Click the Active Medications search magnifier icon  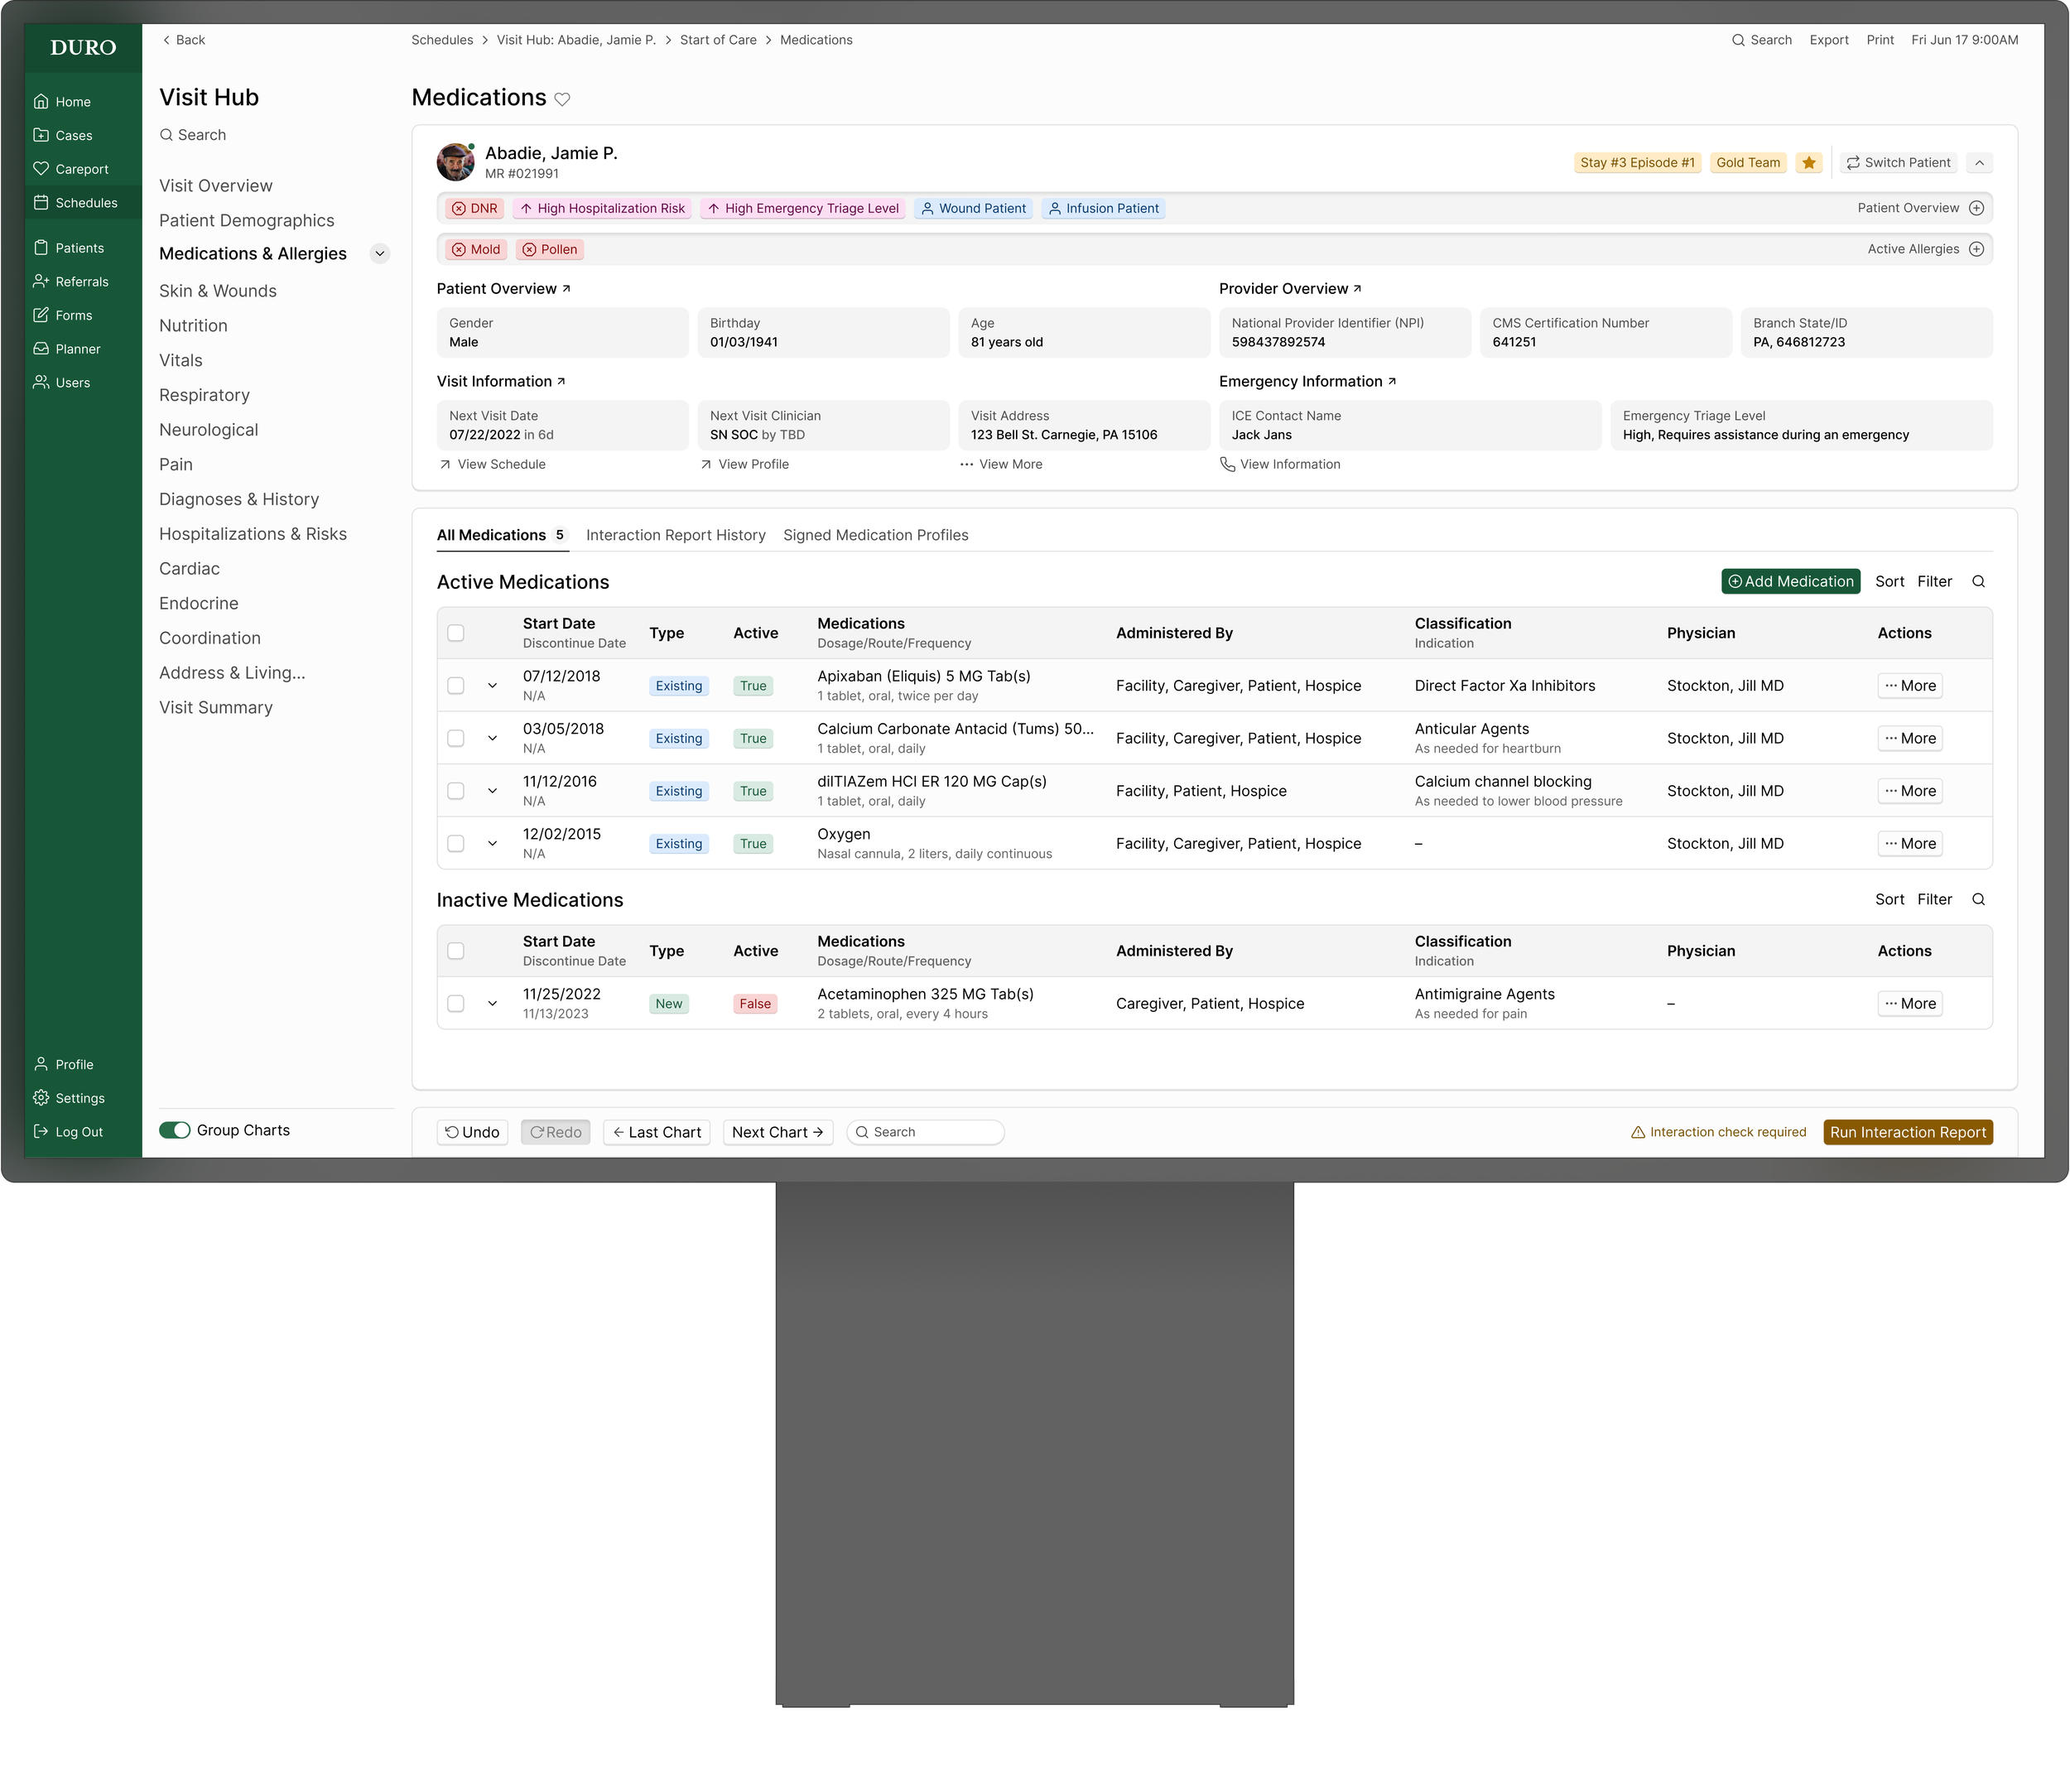[1977, 582]
